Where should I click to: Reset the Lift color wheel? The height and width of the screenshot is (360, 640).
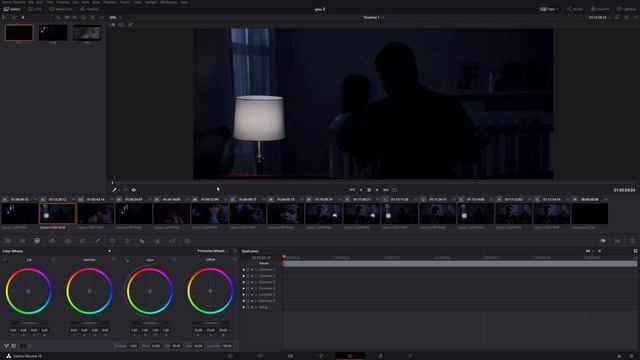pyautogui.click(x=53, y=260)
